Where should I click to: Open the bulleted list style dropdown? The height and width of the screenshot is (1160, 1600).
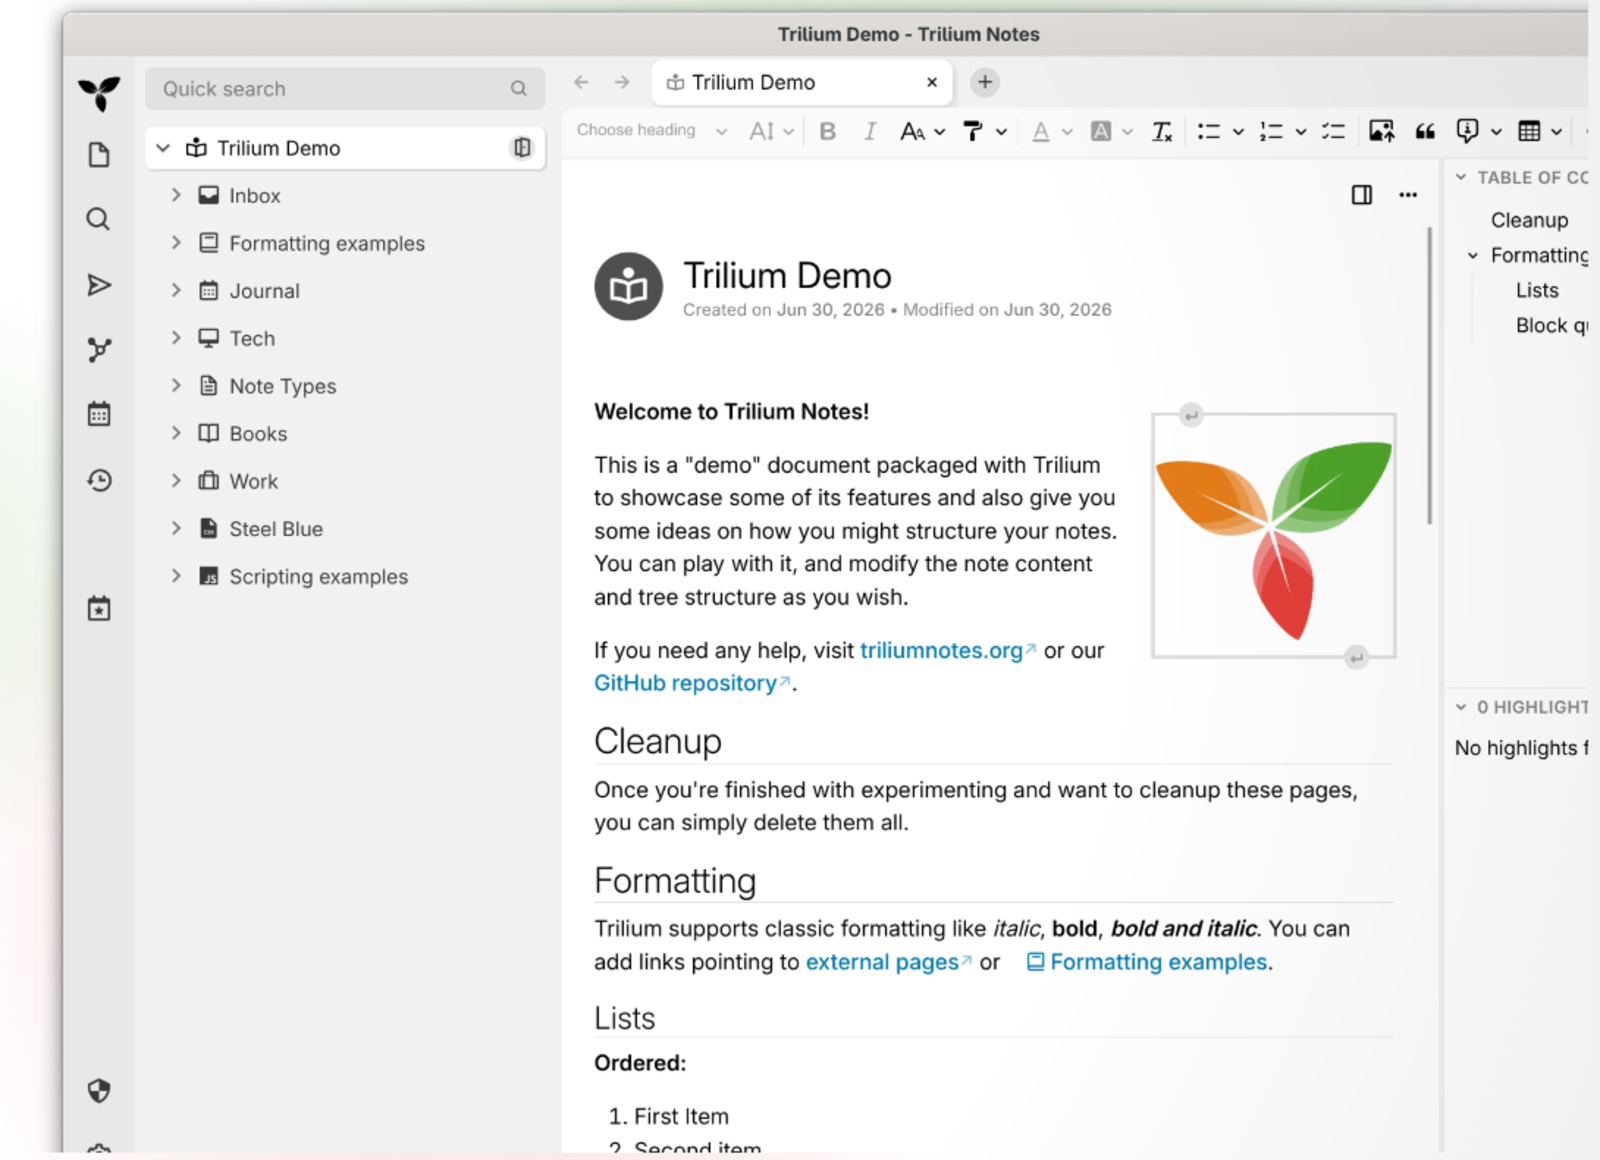[1238, 132]
